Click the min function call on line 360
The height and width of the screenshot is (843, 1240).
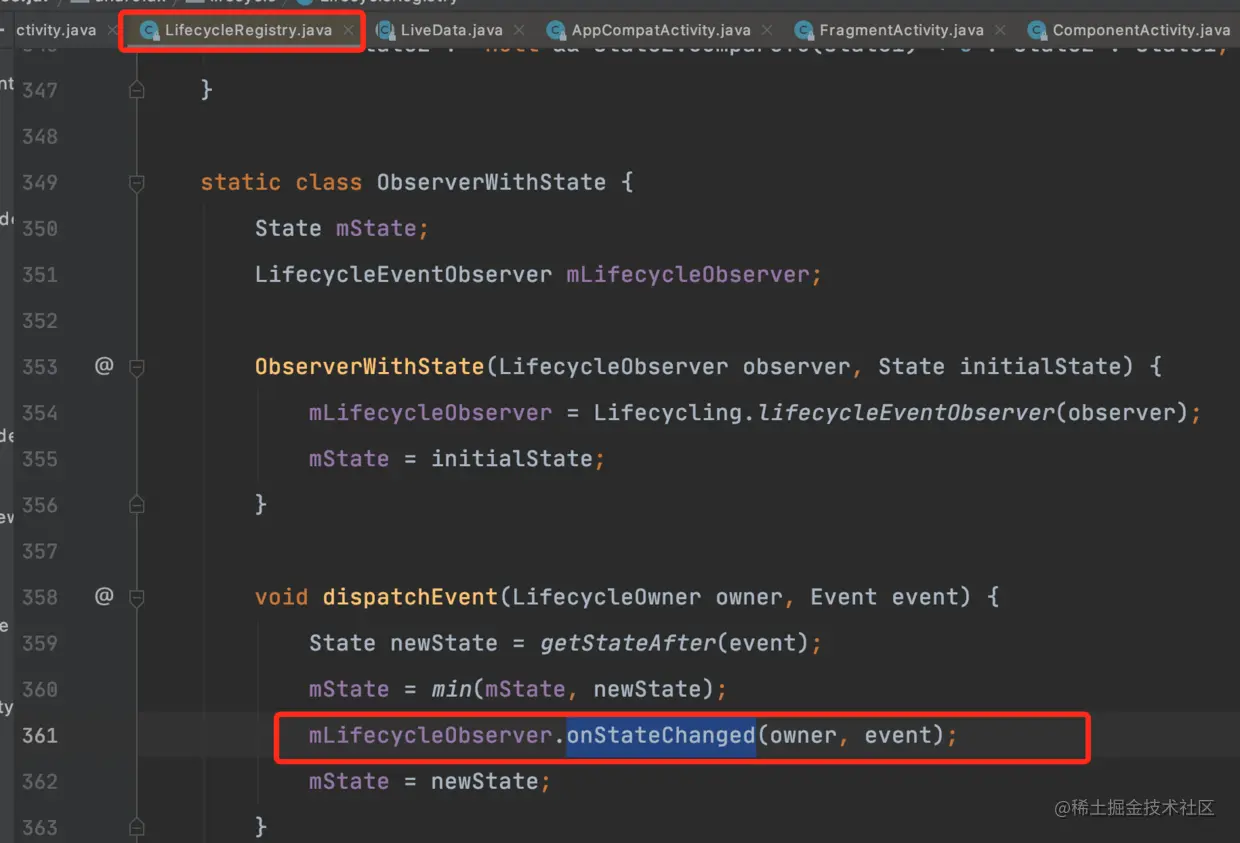click(x=453, y=689)
